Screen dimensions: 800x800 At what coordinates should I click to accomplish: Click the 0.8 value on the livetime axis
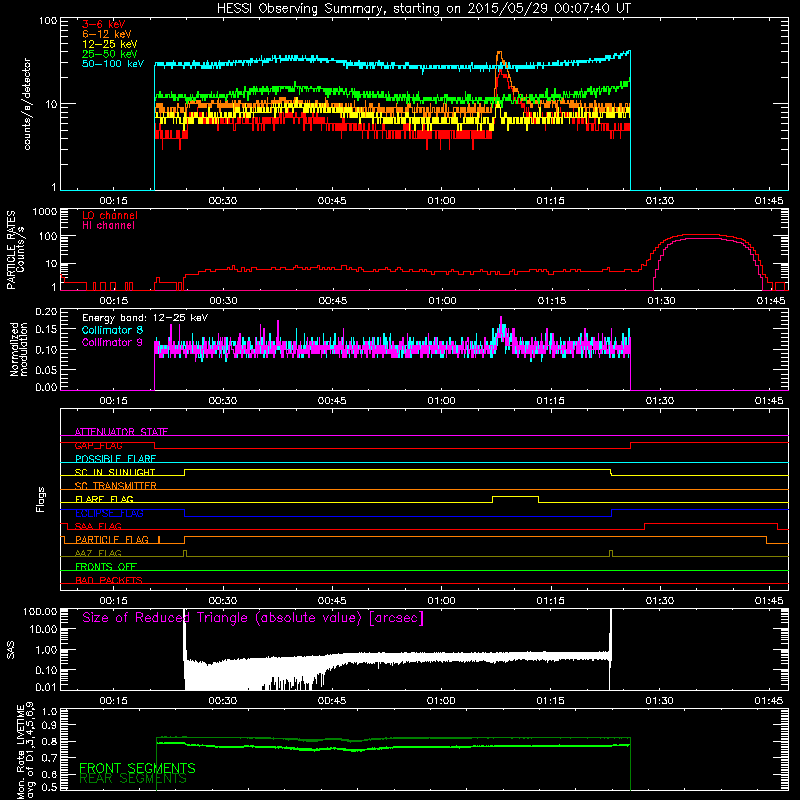49,741
